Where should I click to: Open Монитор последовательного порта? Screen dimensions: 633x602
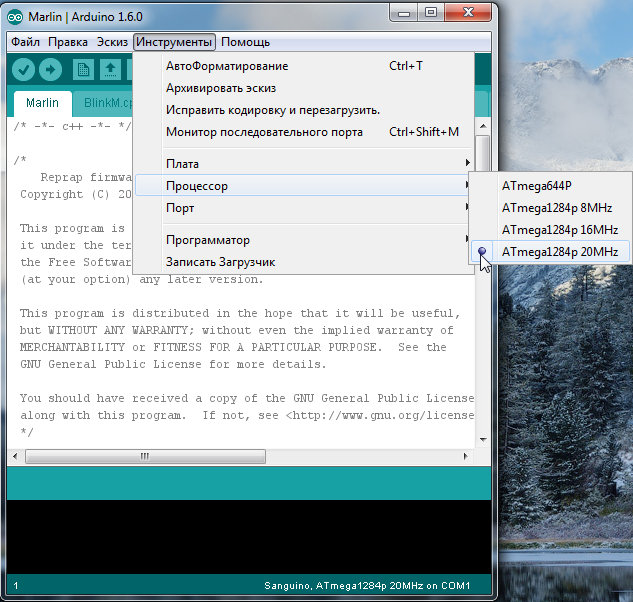264,132
